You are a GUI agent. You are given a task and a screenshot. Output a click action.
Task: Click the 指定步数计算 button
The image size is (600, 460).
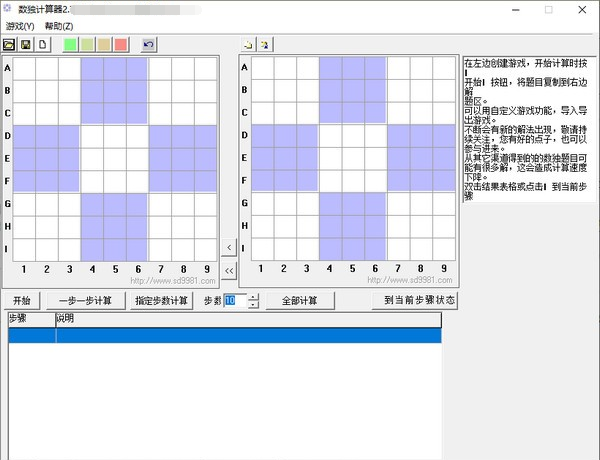pos(161,300)
